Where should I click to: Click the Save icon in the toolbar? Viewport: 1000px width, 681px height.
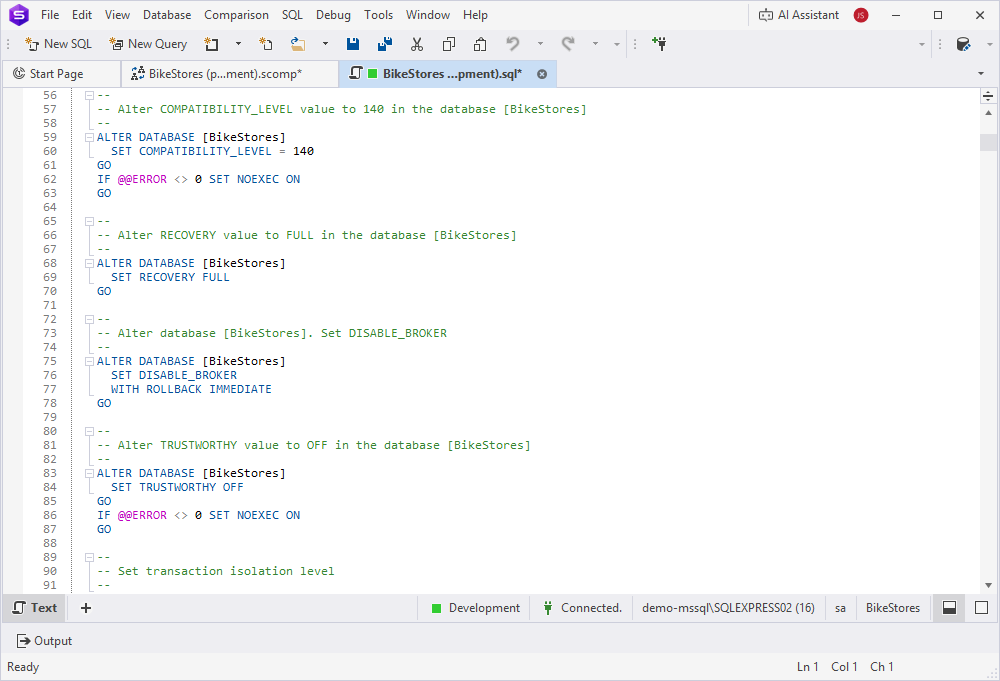pyautogui.click(x=352, y=44)
